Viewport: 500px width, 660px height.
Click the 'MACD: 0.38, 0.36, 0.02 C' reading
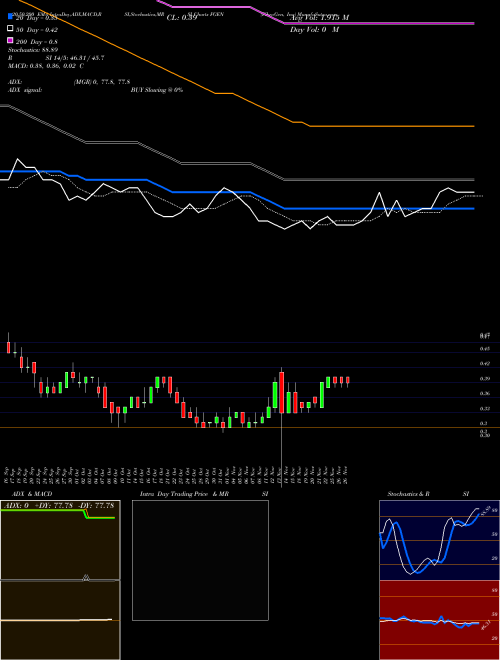tap(45, 66)
